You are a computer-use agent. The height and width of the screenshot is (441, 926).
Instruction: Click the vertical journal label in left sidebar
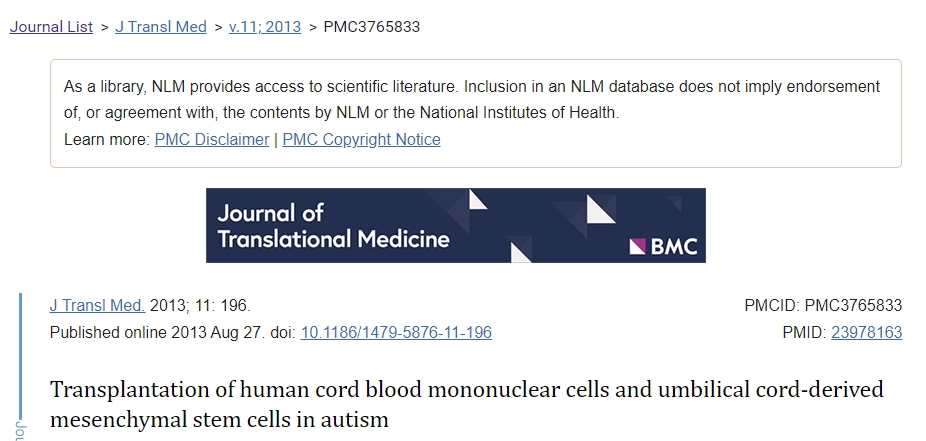22,428
